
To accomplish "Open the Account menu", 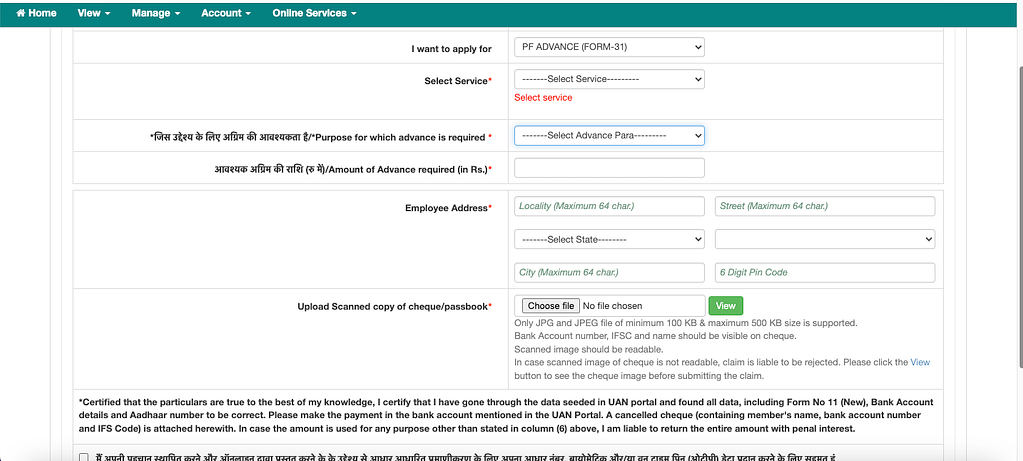I will click(x=226, y=13).
